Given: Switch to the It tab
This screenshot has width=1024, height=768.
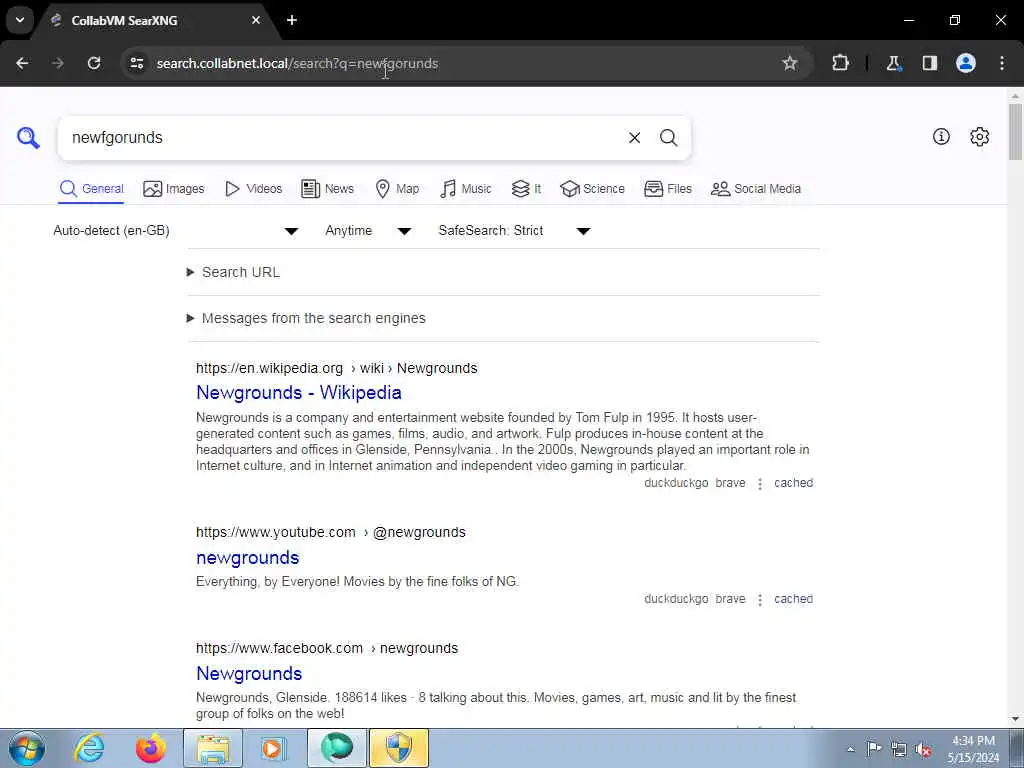Looking at the screenshot, I should click(x=526, y=189).
